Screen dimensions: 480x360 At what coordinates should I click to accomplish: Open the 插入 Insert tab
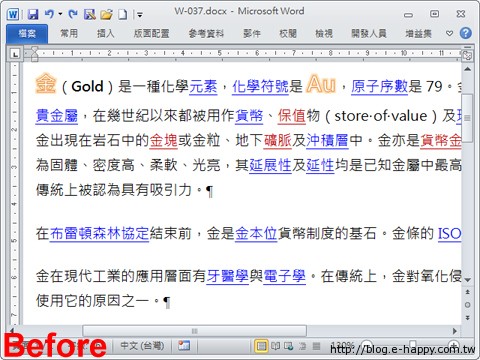pos(105,33)
